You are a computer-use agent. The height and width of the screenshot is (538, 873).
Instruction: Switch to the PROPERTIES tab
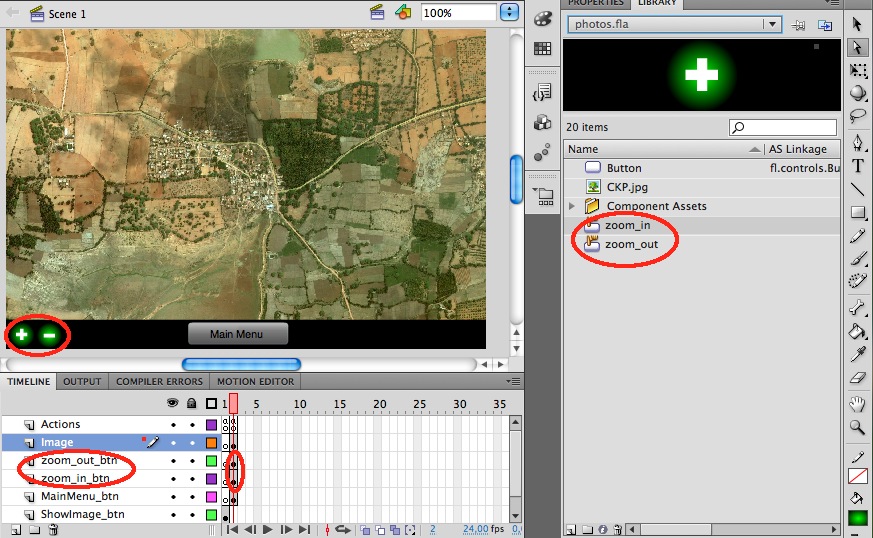(596, 3)
